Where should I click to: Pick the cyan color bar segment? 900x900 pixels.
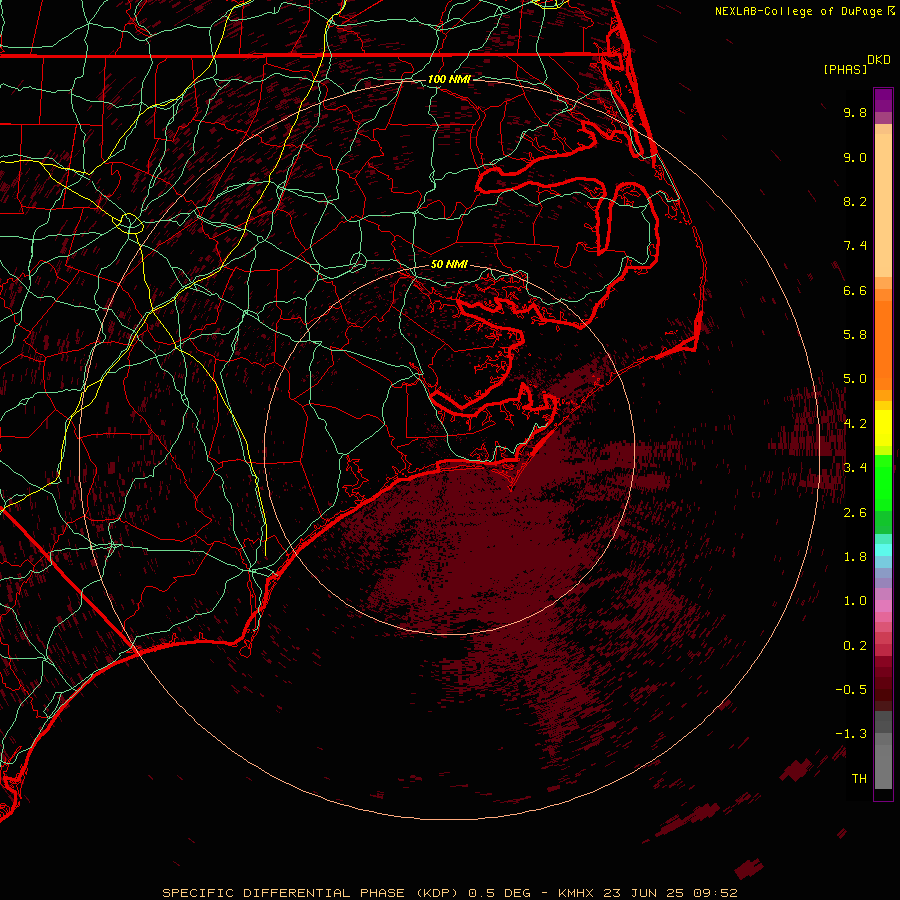[x=883, y=550]
